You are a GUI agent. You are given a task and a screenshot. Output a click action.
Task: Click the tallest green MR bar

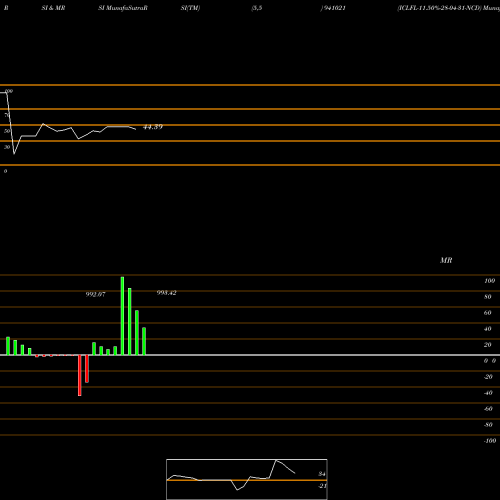pyautogui.click(x=122, y=316)
